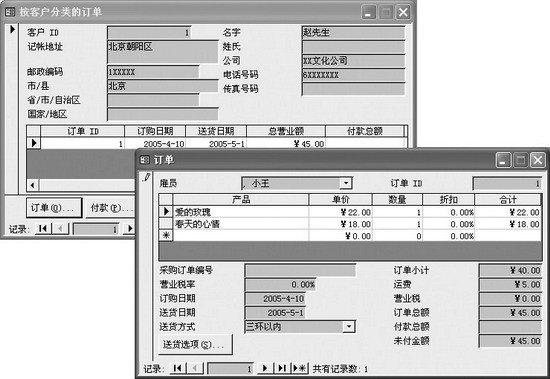Click the 订单 ID column header in customer subform
The height and width of the screenshot is (379, 550).
click(x=83, y=131)
